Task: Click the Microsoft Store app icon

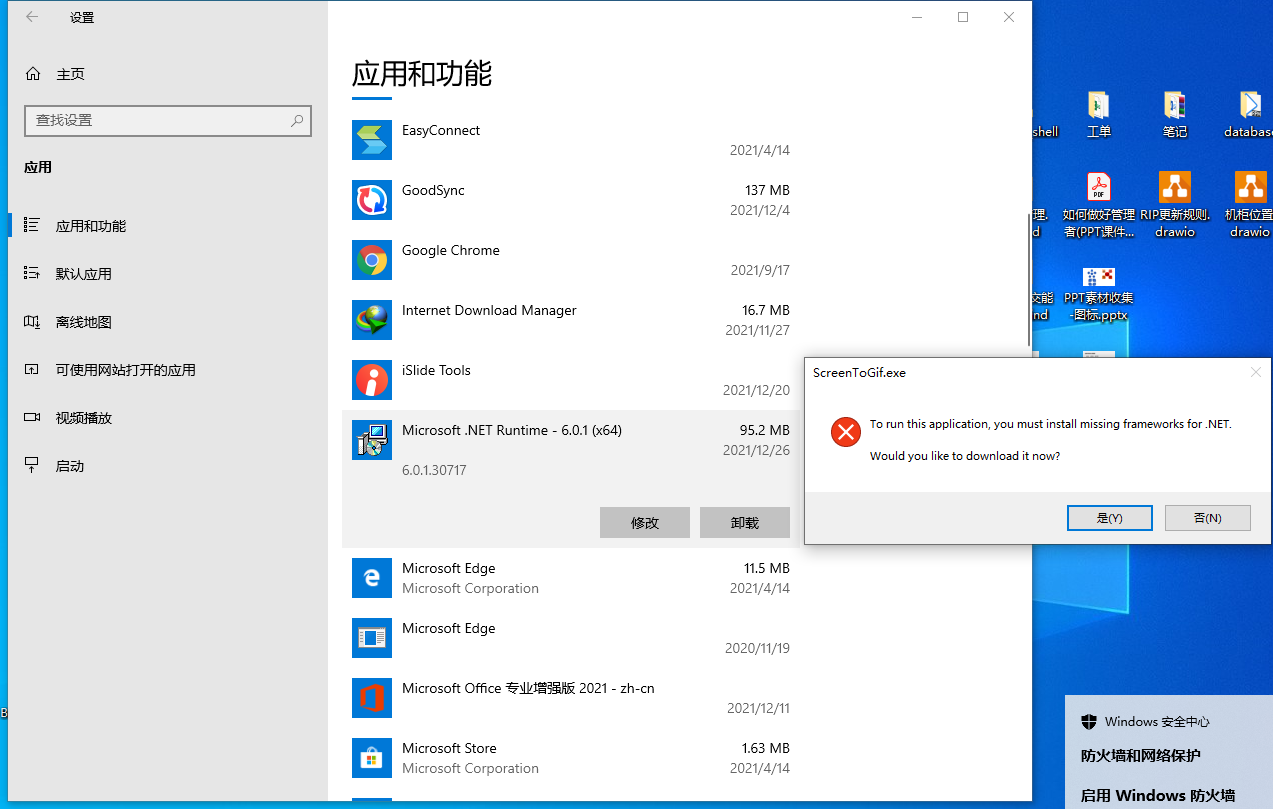Action: (372, 758)
